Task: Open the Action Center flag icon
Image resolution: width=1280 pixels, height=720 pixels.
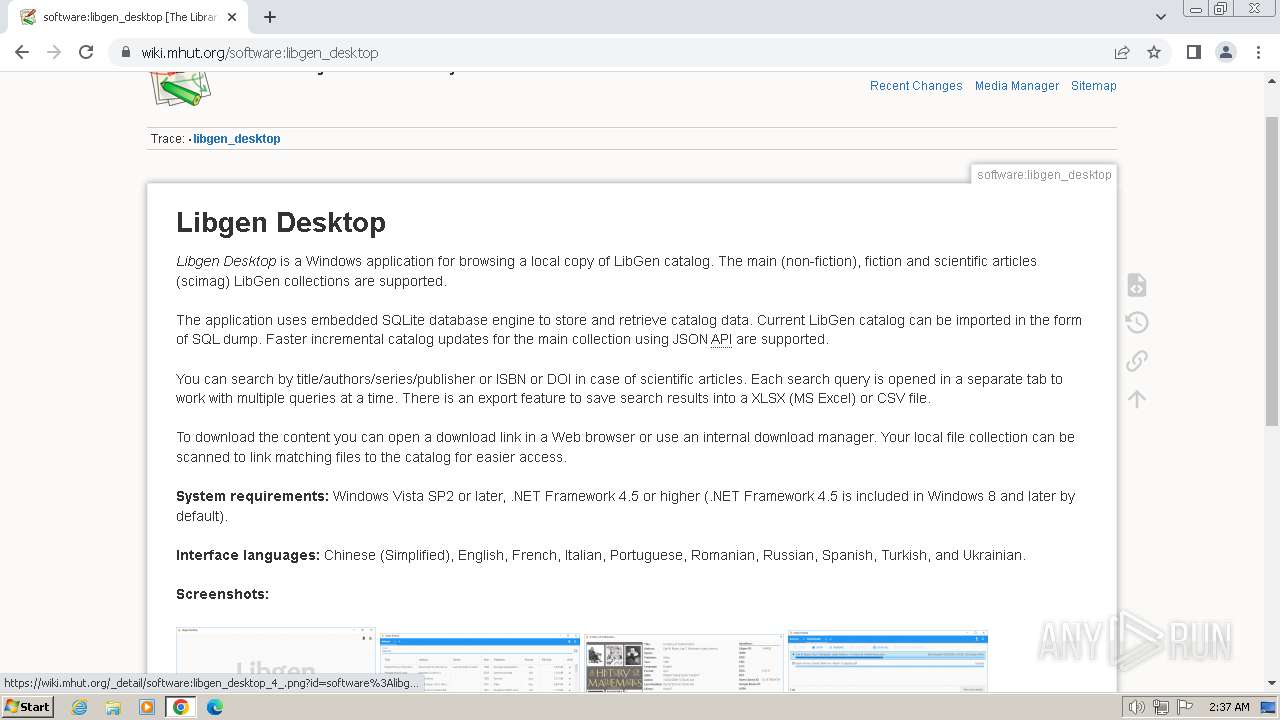Action: 1185,707
